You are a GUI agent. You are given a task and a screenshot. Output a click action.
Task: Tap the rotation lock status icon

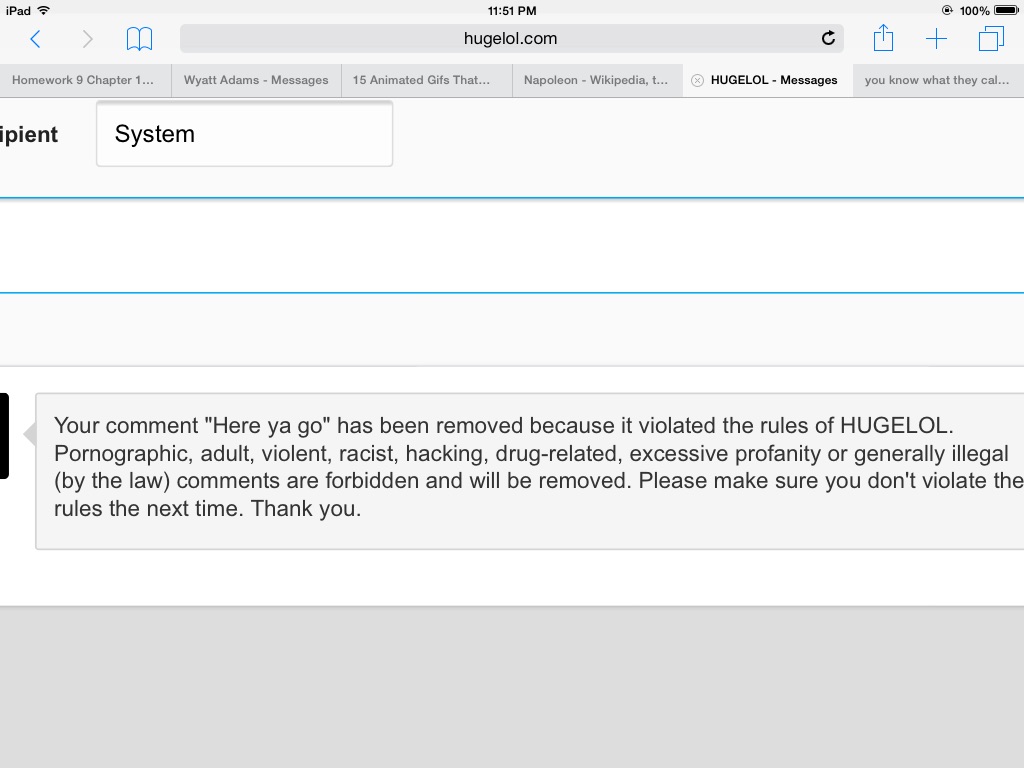coord(947,10)
